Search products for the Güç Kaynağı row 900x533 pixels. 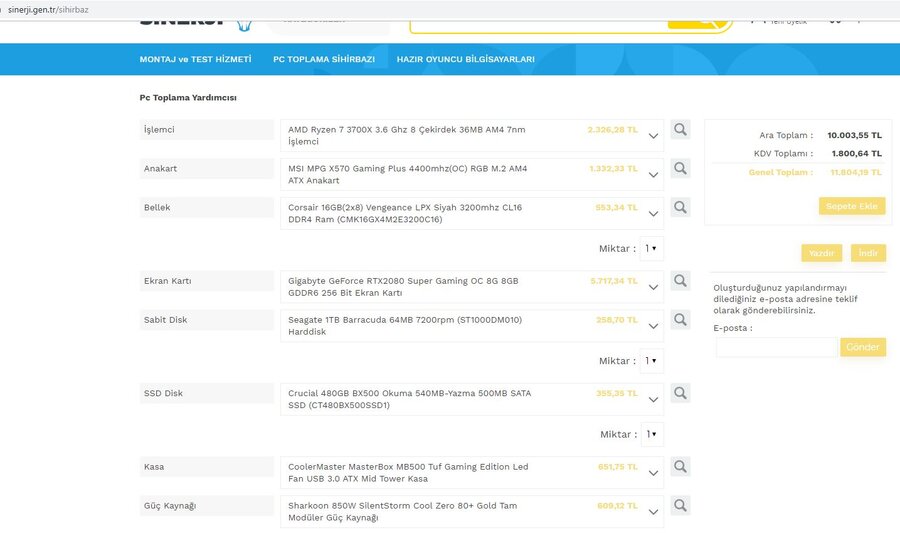tap(680, 506)
